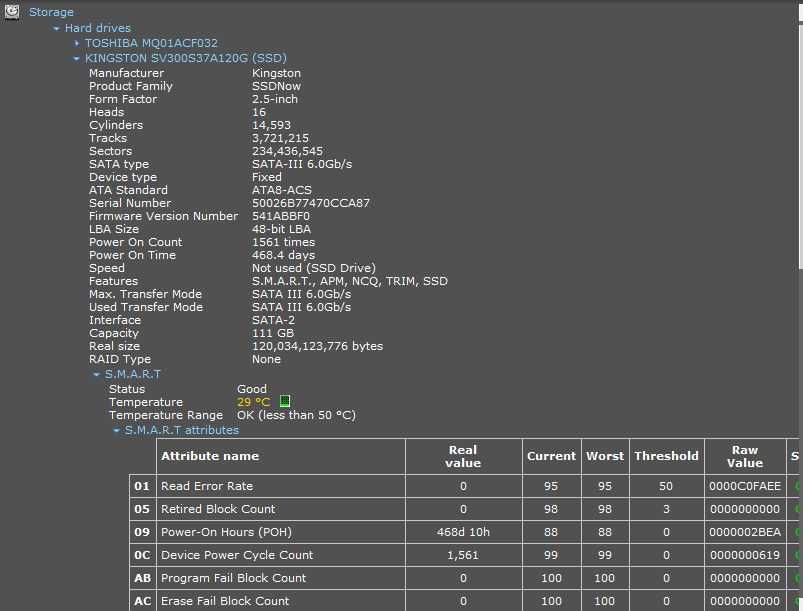Screen dimensions: 803x611
Task: Click raw value 0000000619
Action: (x=745, y=555)
